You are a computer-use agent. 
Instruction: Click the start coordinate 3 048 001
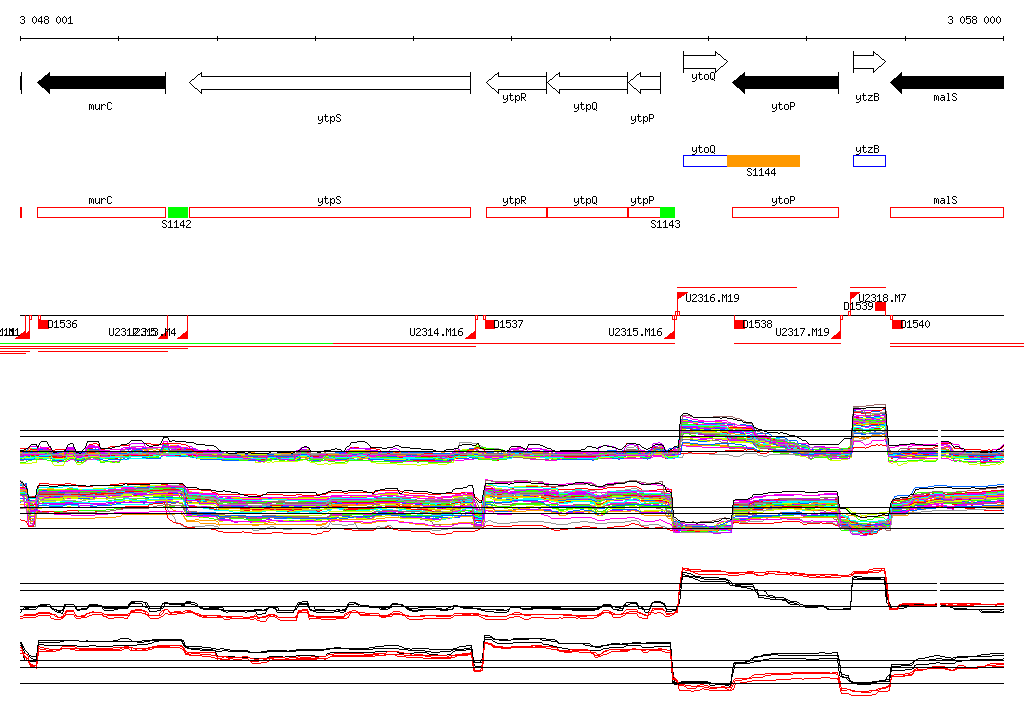click(x=46, y=20)
